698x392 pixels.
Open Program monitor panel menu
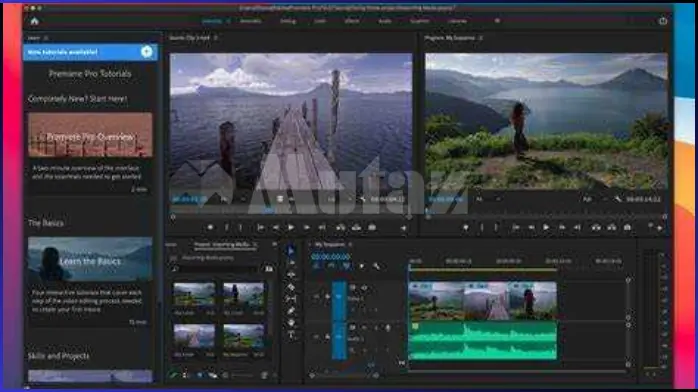[x=481, y=38]
